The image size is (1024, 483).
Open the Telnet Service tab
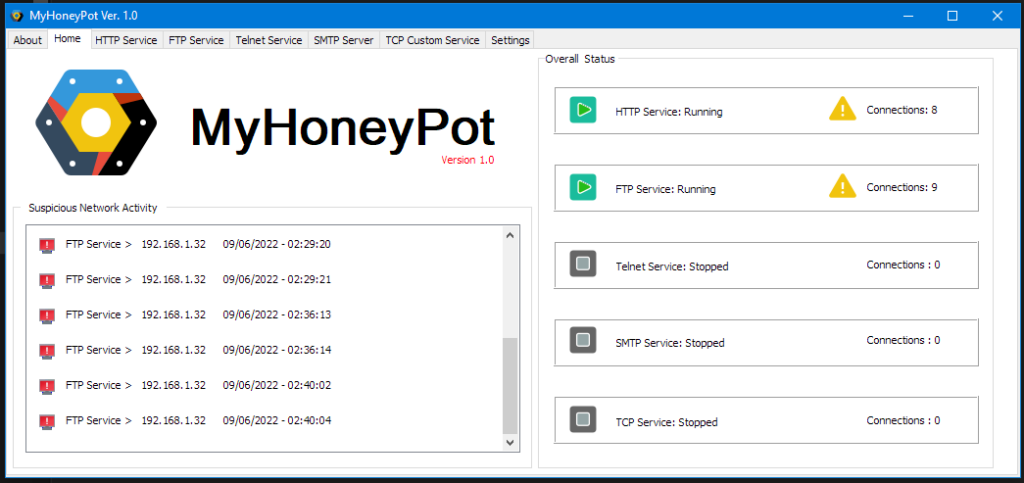point(268,40)
